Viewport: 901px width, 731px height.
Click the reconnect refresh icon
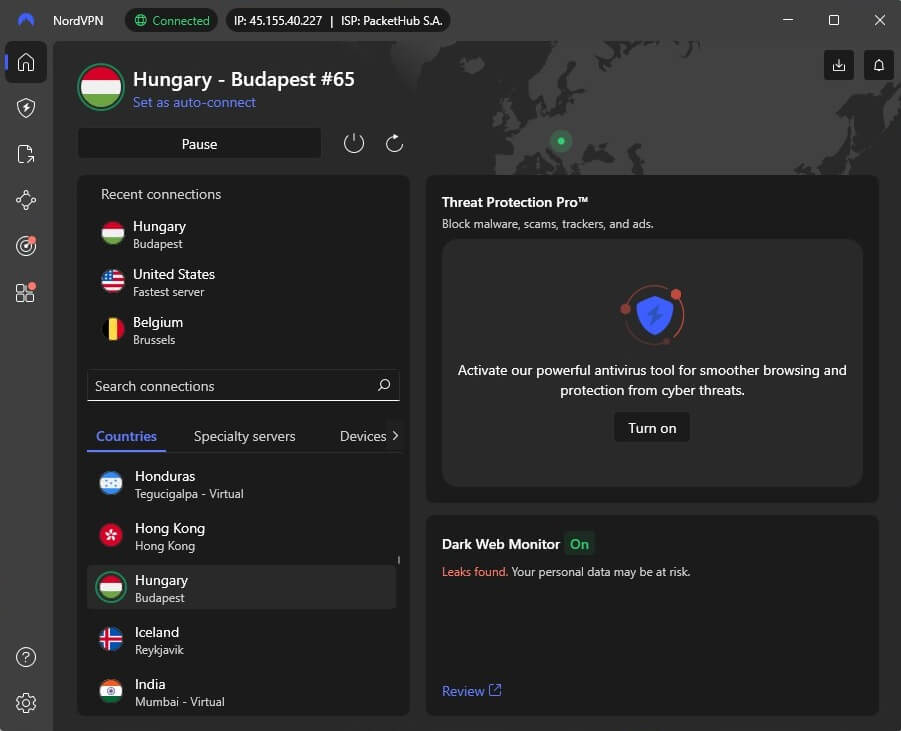pos(394,143)
